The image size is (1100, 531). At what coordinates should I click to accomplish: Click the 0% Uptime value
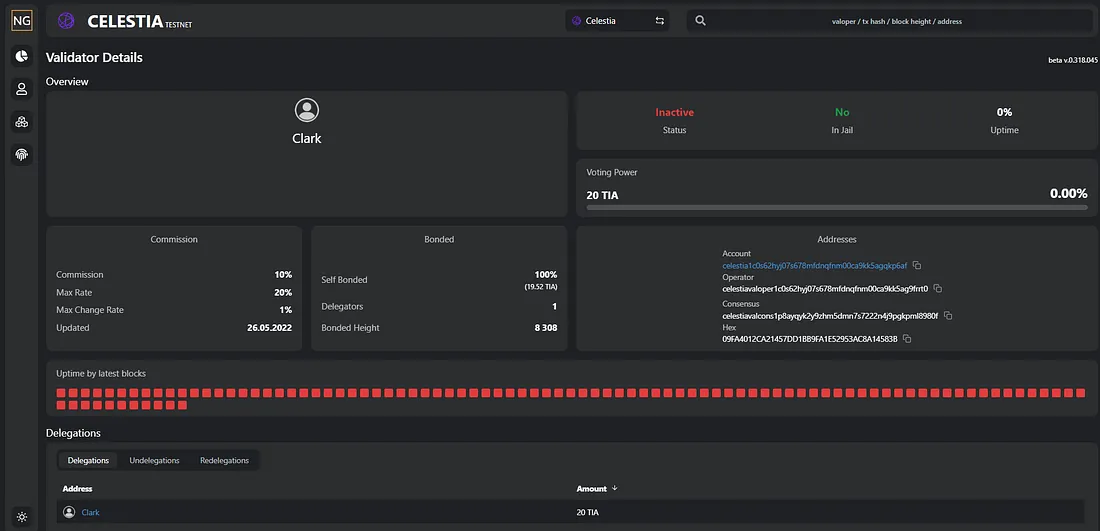point(1005,112)
